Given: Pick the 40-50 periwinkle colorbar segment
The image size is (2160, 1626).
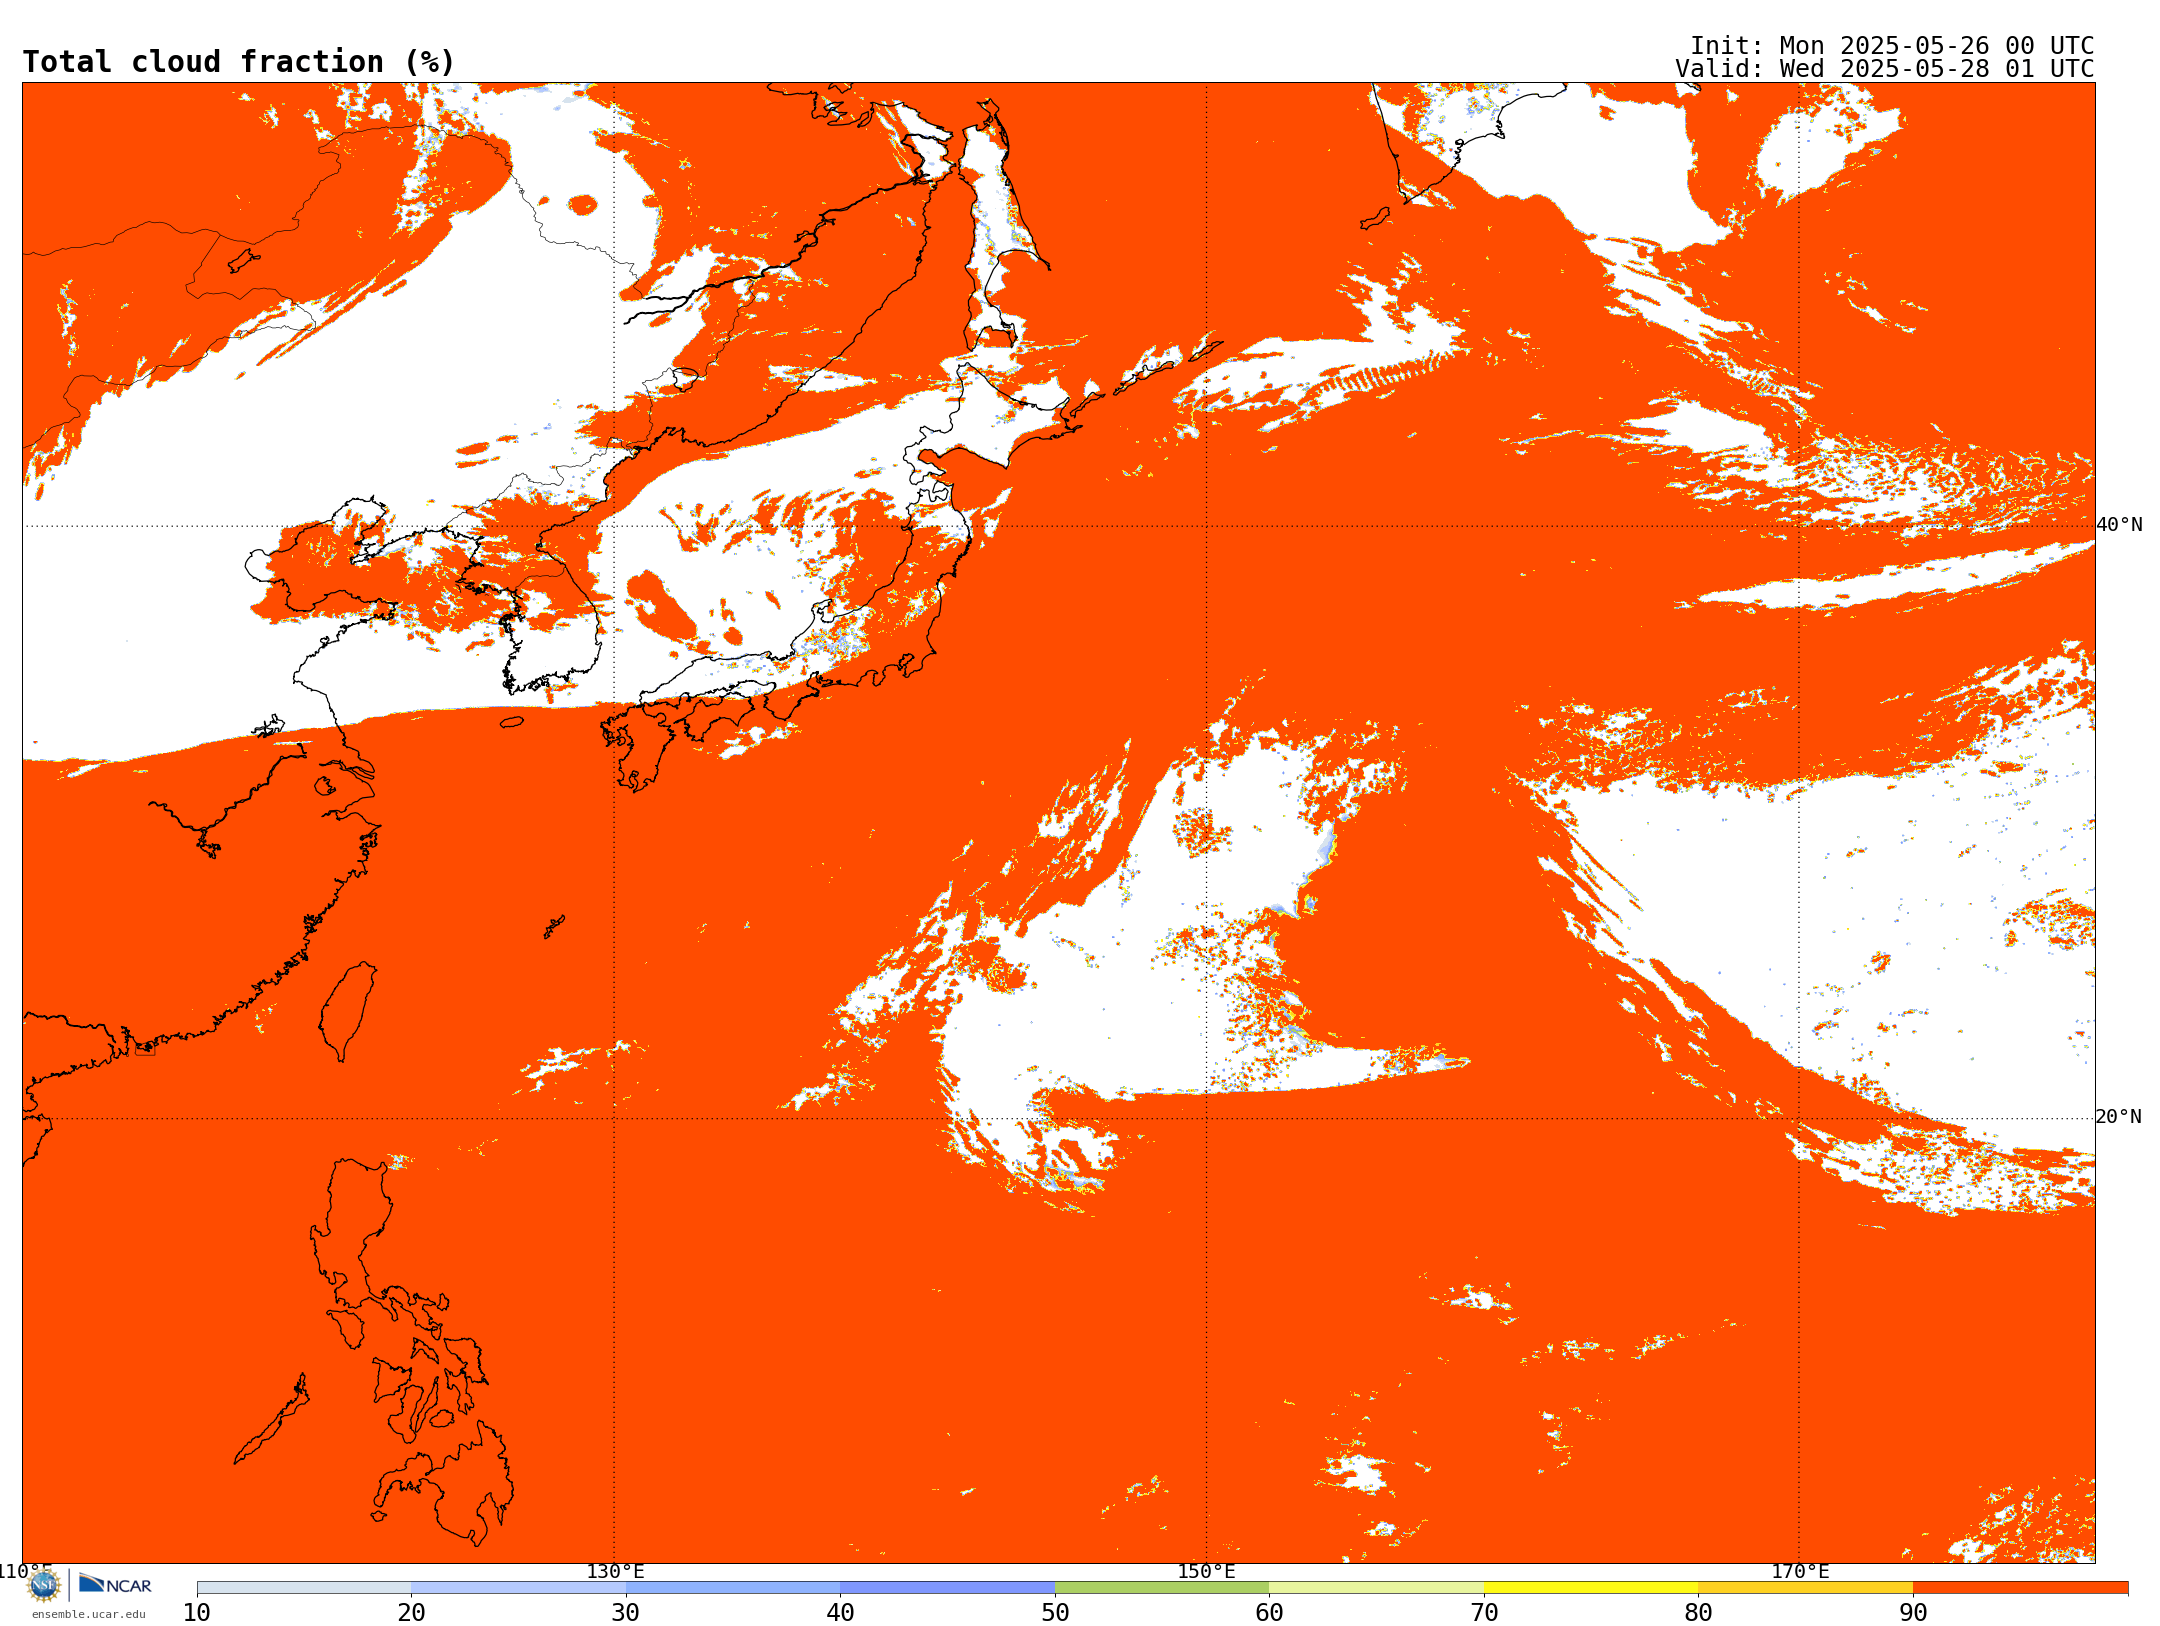Looking at the screenshot, I should pos(947,1588).
